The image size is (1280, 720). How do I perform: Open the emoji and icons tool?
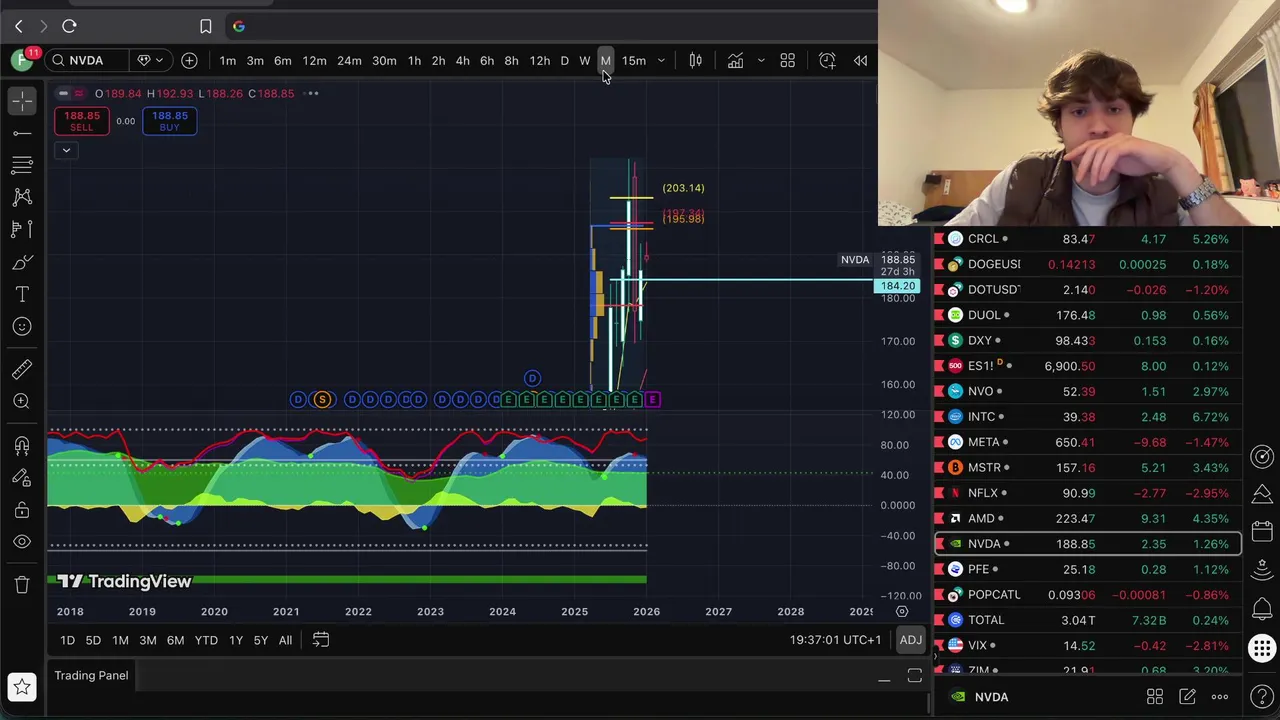click(22, 327)
